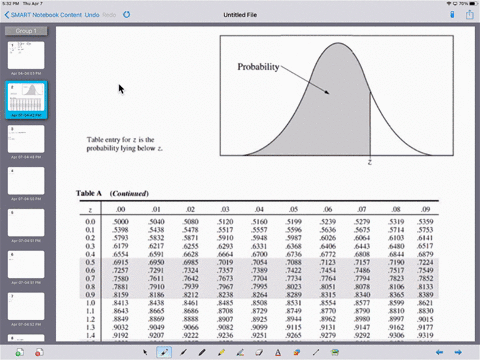Click the row label '0.5' in z column
Image resolution: width=480 pixels, height=360 pixels.
[90, 262]
